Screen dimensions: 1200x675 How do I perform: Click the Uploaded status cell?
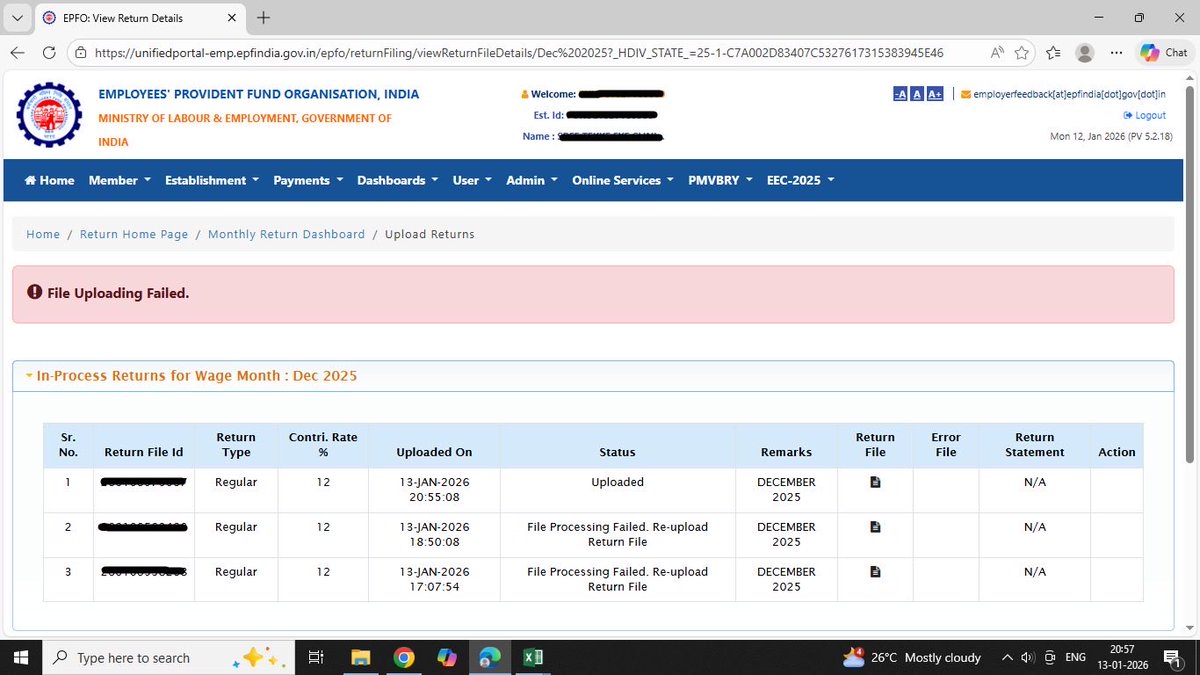tap(617, 490)
